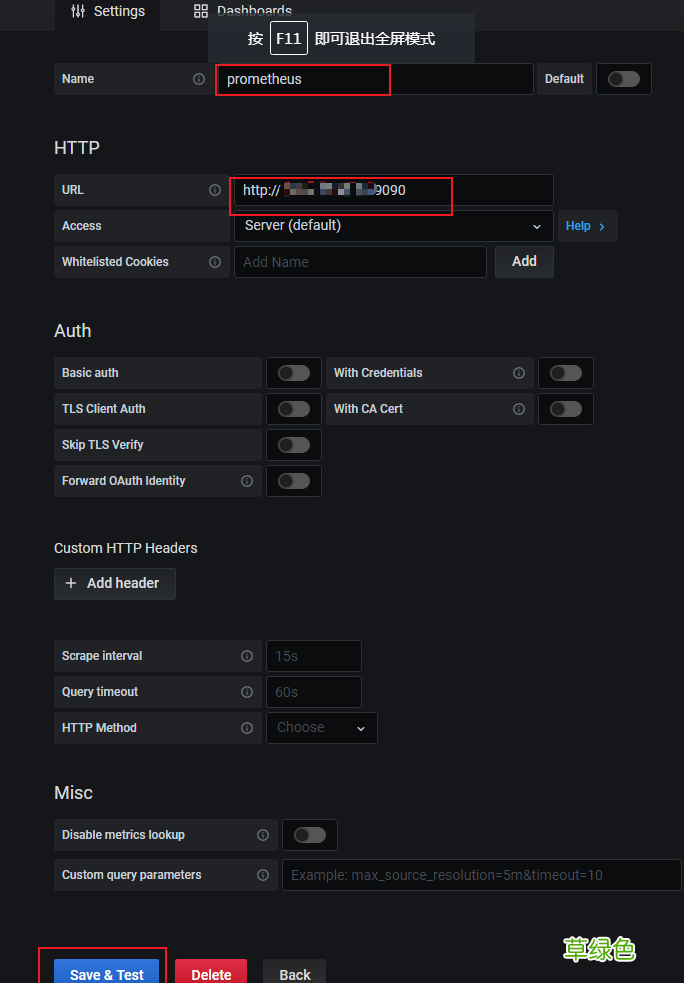Screen dimensions: 684x983
Task: Click the Whitelisted Cookies Add Name field
Action: click(x=360, y=262)
